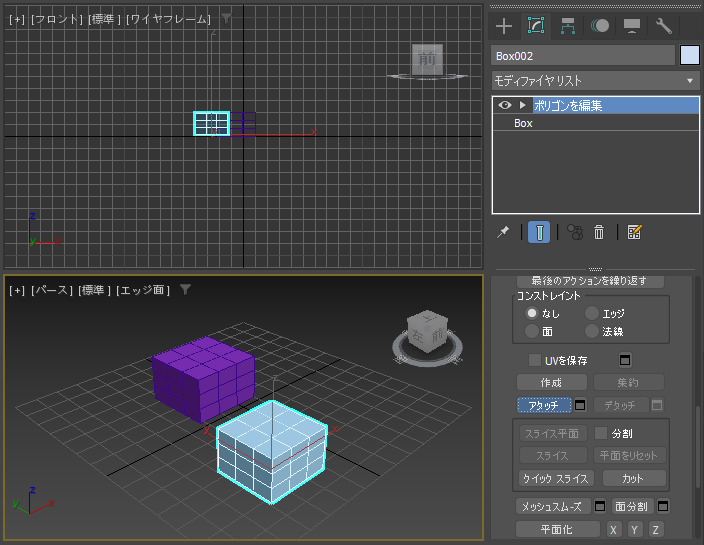Click the 前 face of front ViewCube

coord(427,59)
